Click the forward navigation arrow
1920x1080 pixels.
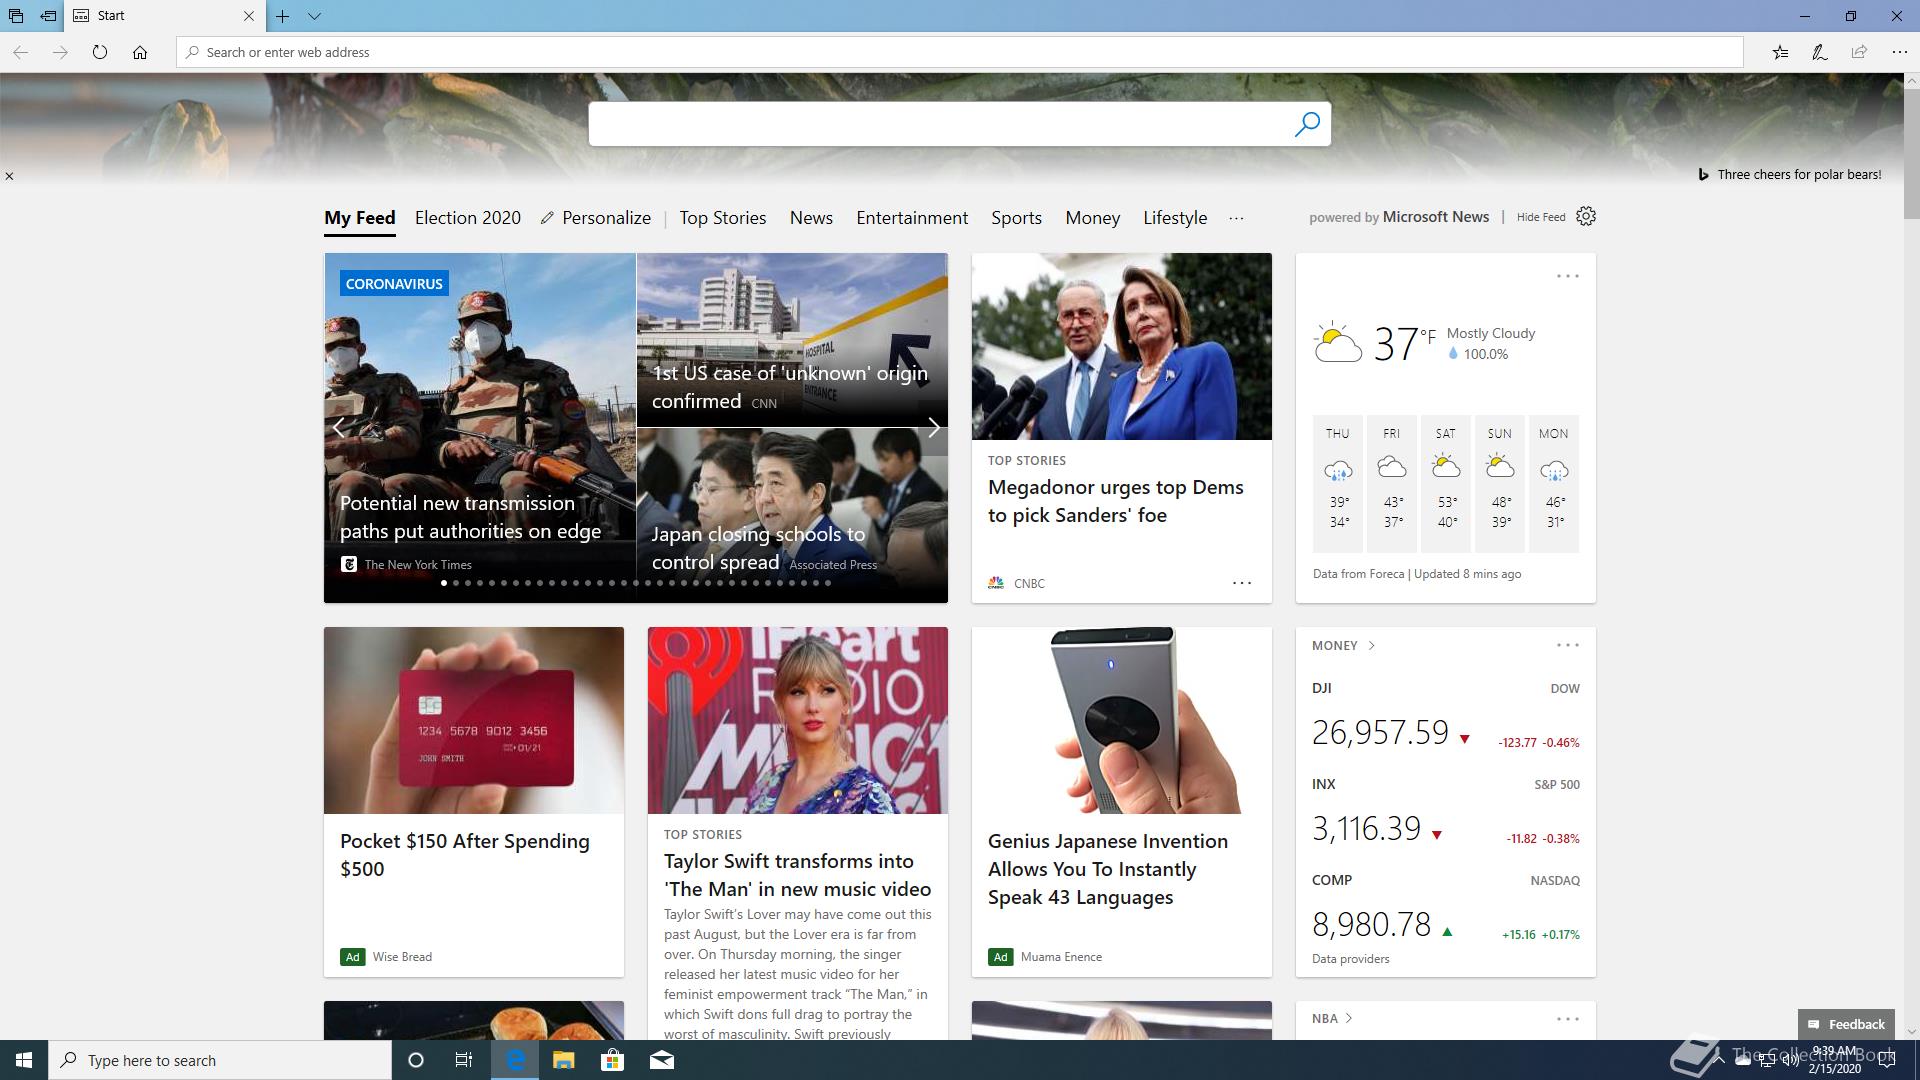[x=60, y=52]
